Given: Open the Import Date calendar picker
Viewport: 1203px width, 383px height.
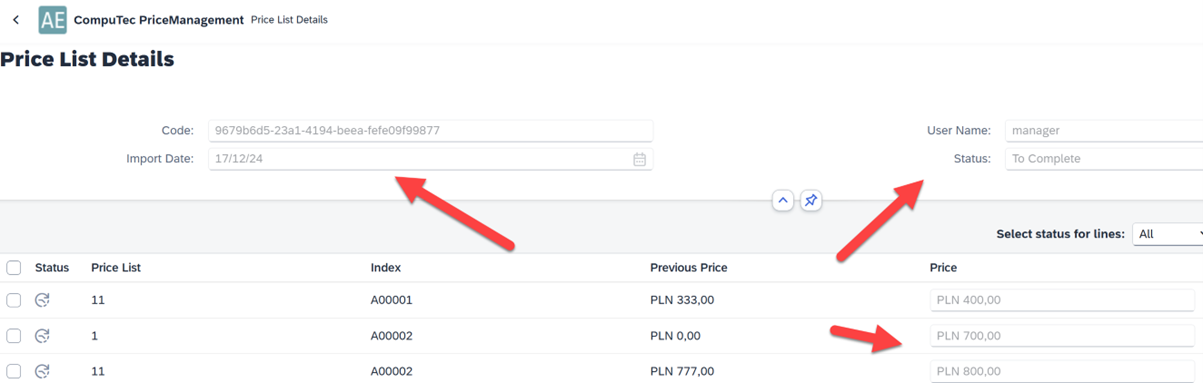Looking at the screenshot, I should (x=639, y=159).
